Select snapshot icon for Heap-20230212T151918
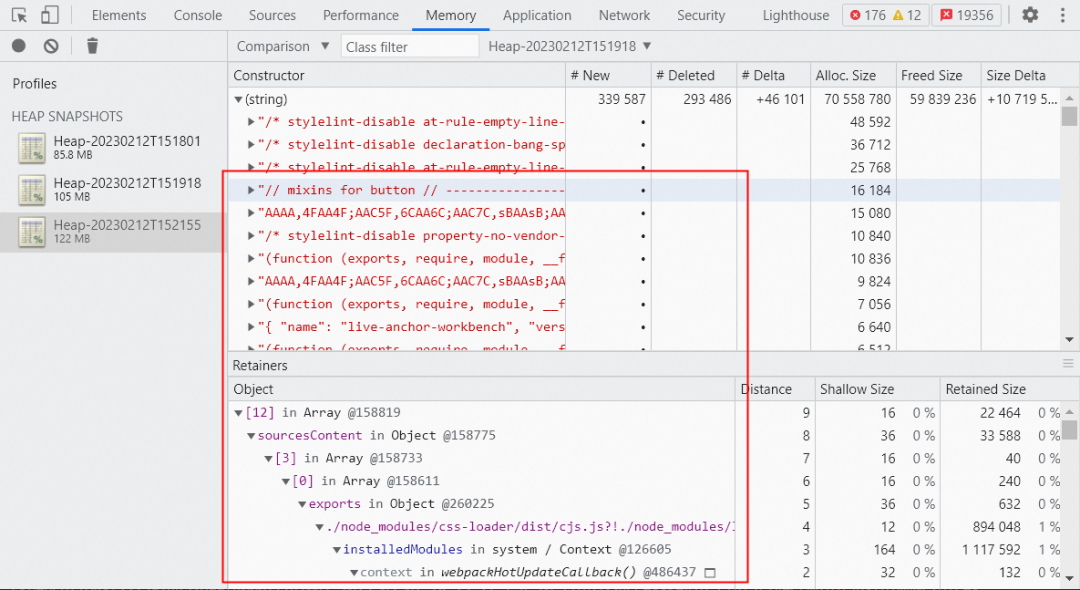The height and width of the screenshot is (590, 1080). [x=32, y=190]
